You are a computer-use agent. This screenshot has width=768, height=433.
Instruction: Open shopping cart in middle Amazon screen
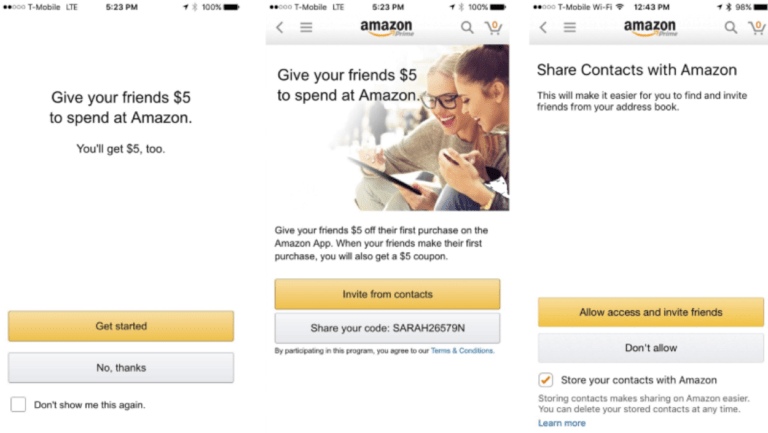pyautogui.click(x=493, y=28)
